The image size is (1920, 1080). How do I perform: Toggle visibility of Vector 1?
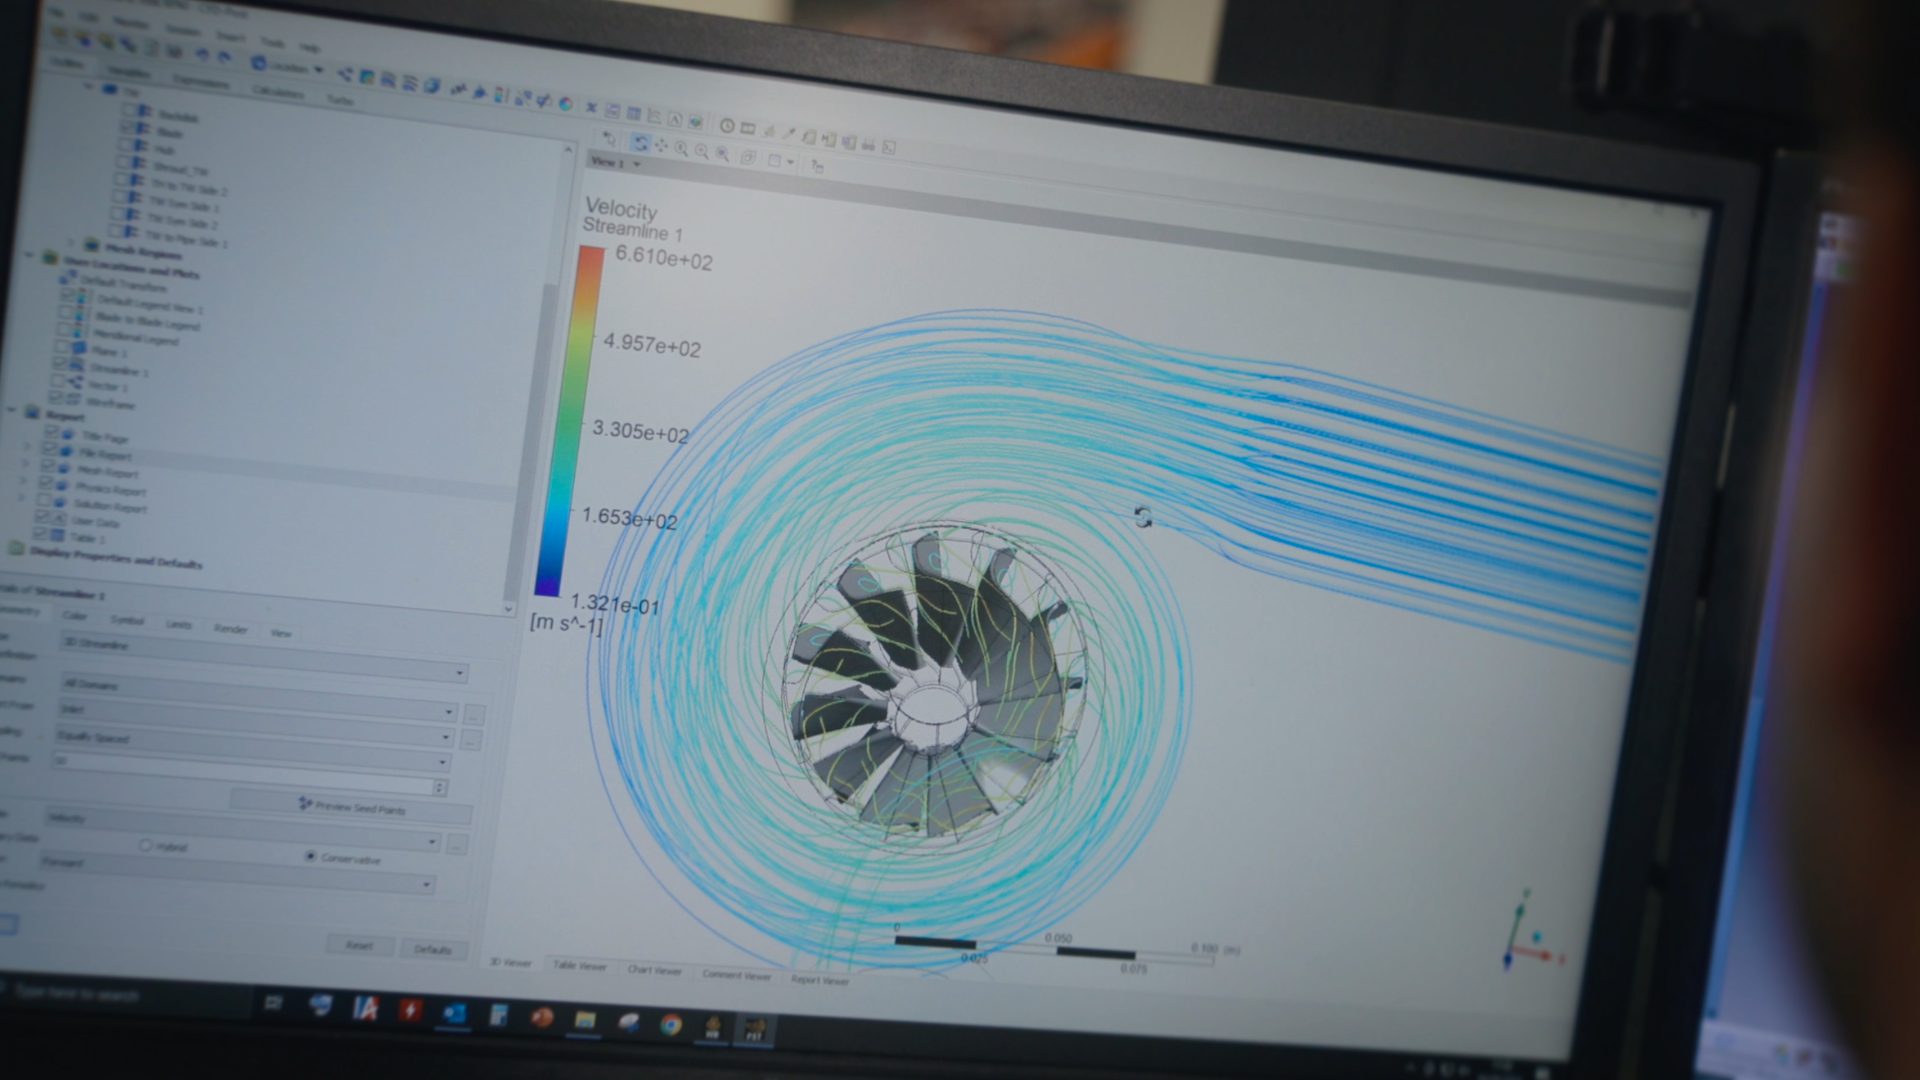[x=57, y=380]
